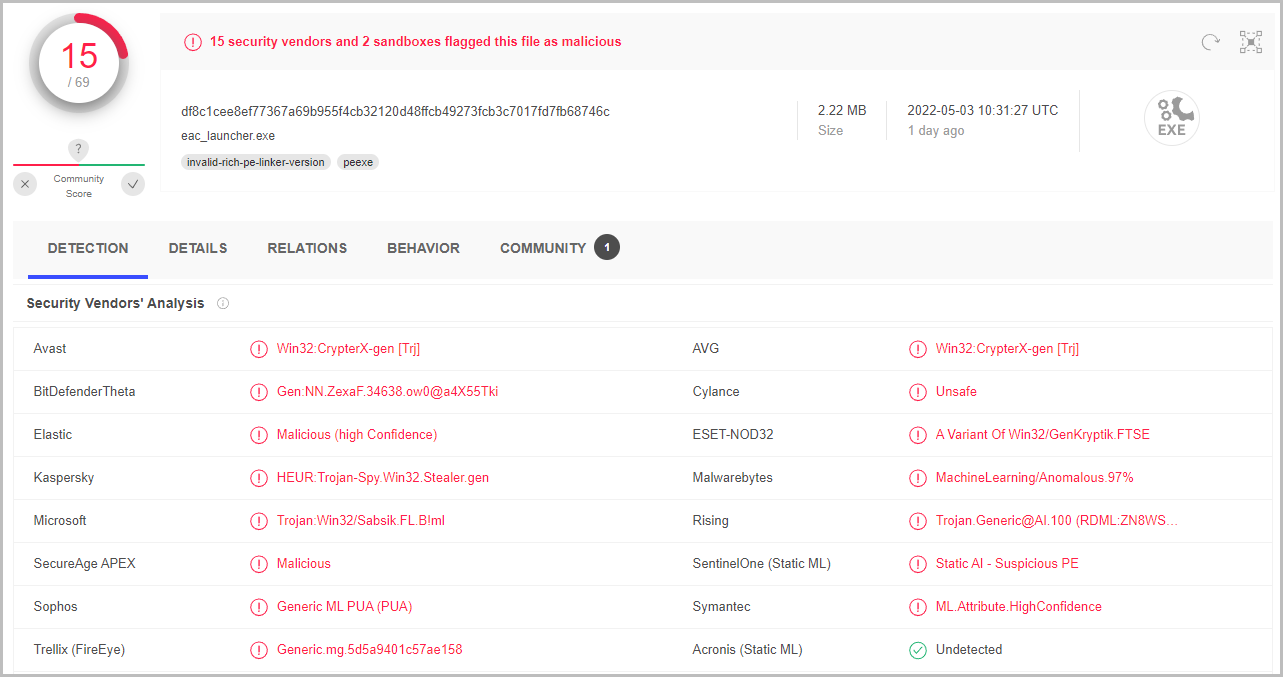Click Gen:NN.ZexaF.34638 detection text
1283x677 pixels.
pos(387,392)
